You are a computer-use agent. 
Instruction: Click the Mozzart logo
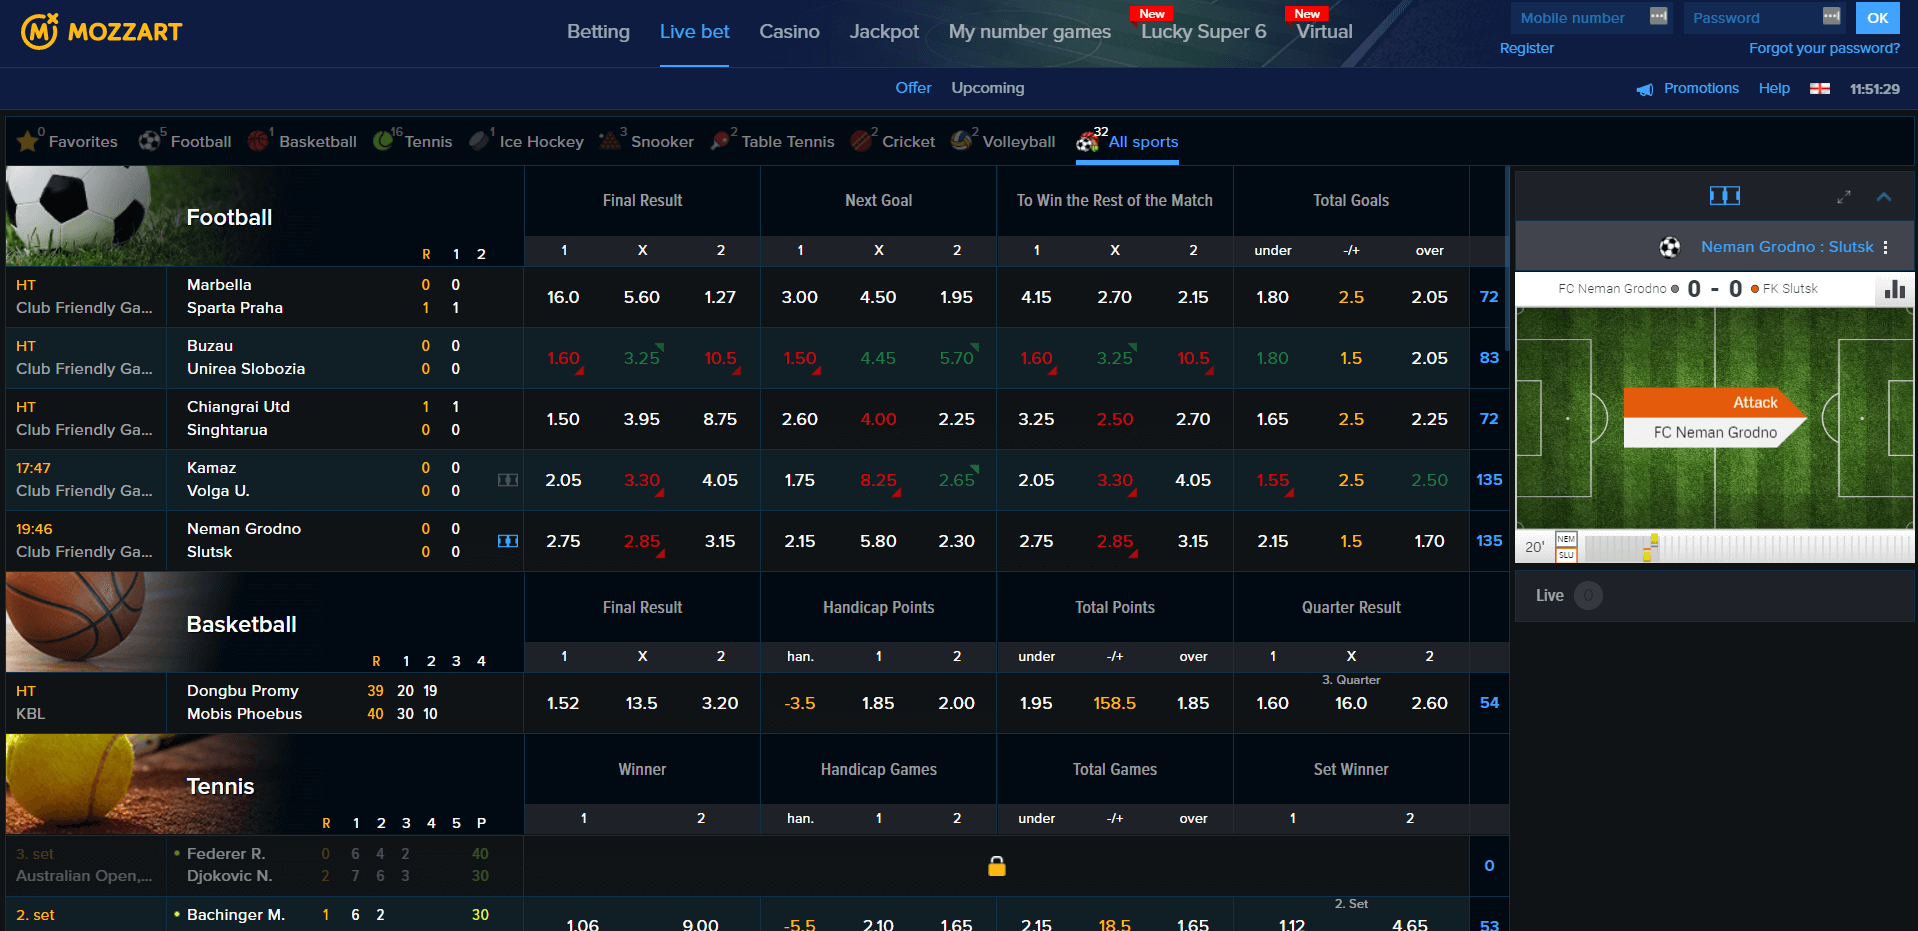pyautogui.click(x=101, y=32)
